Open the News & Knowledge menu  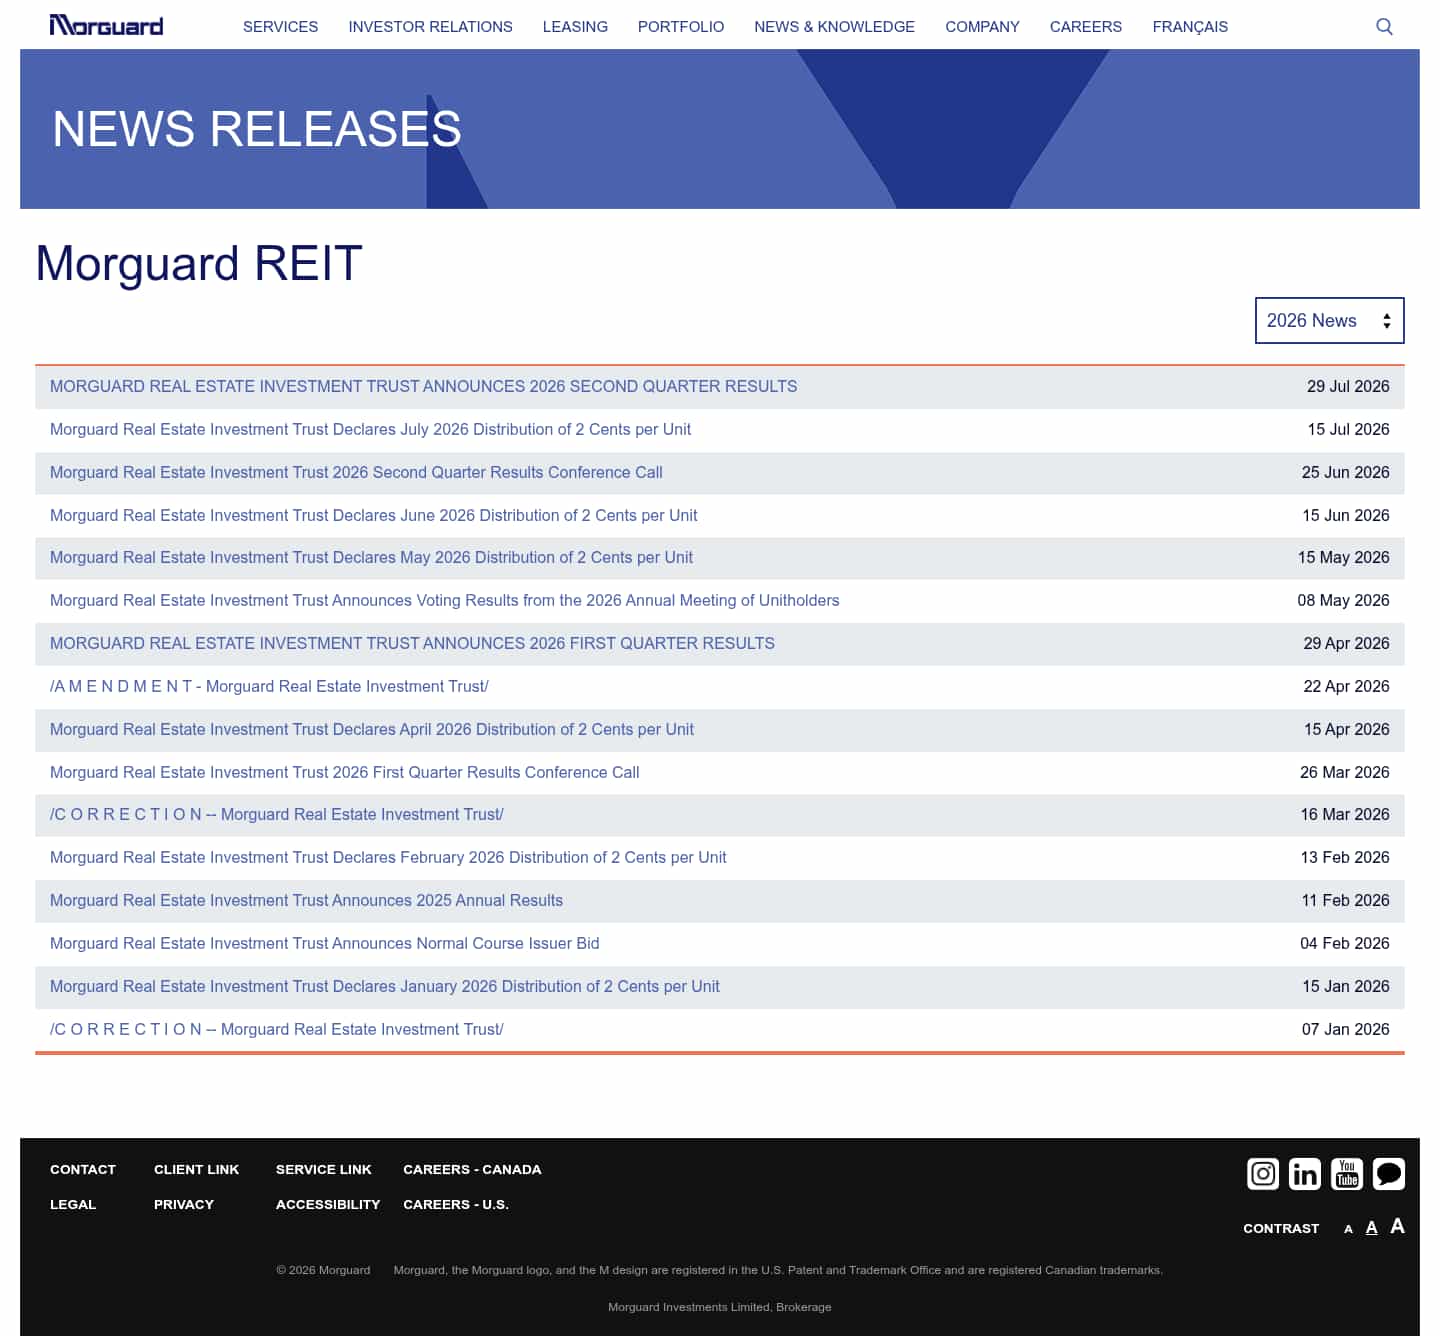coord(834,27)
